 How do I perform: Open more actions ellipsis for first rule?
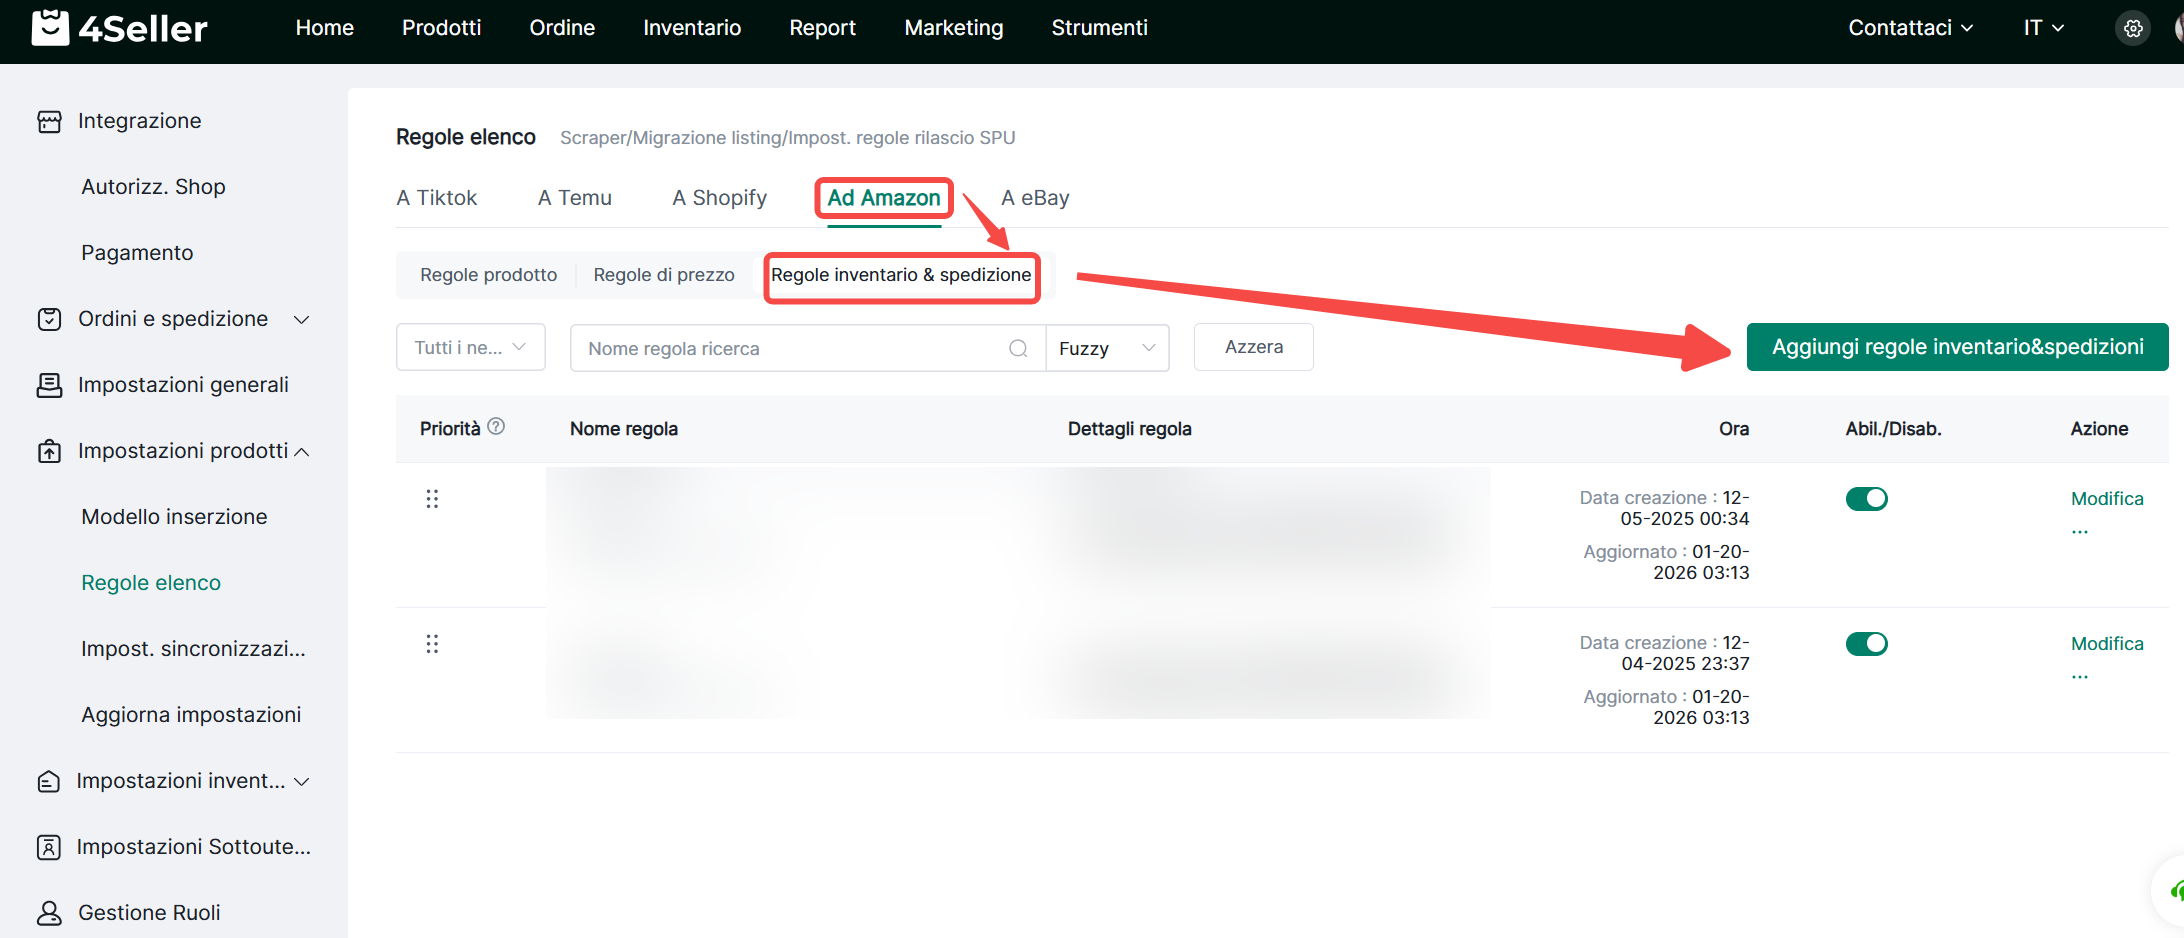[x=2080, y=530]
